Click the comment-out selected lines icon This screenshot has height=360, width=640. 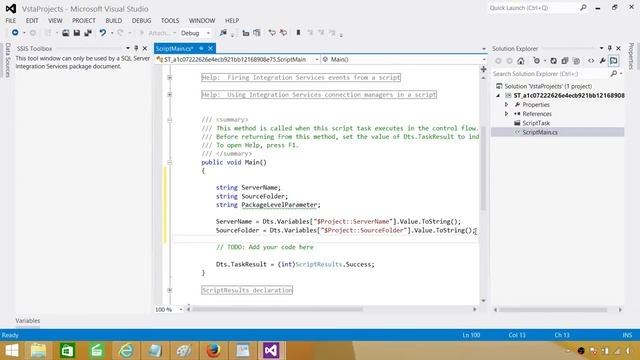[272, 33]
